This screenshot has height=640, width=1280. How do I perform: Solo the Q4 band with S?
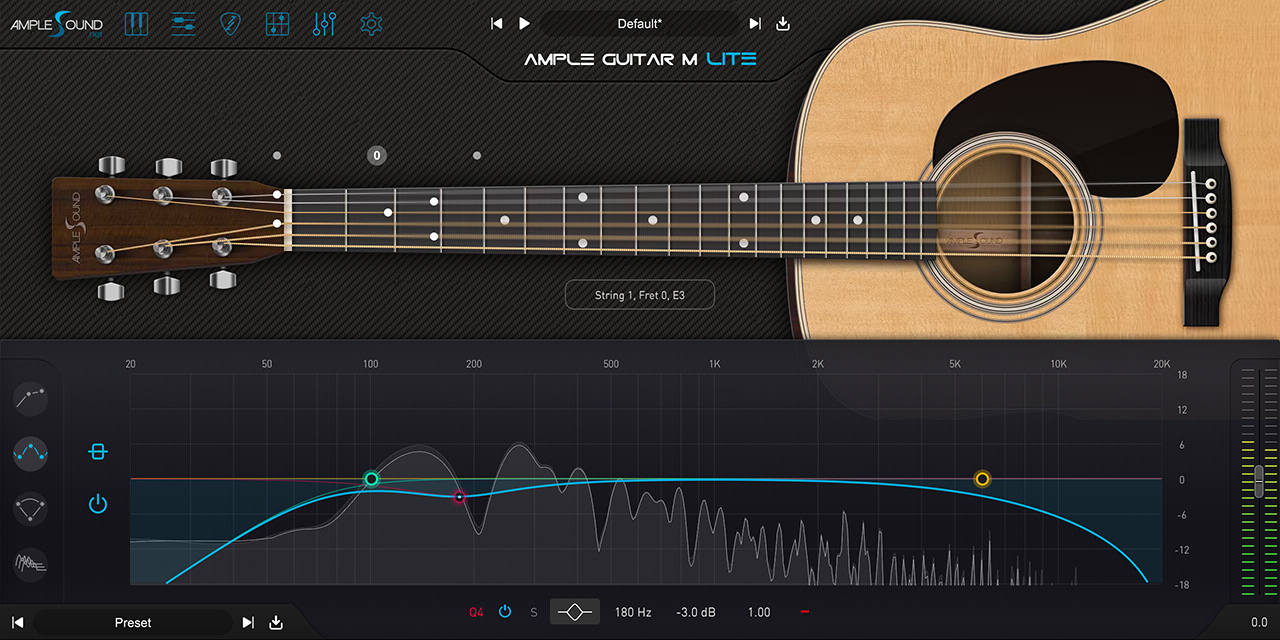[x=533, y=612]
